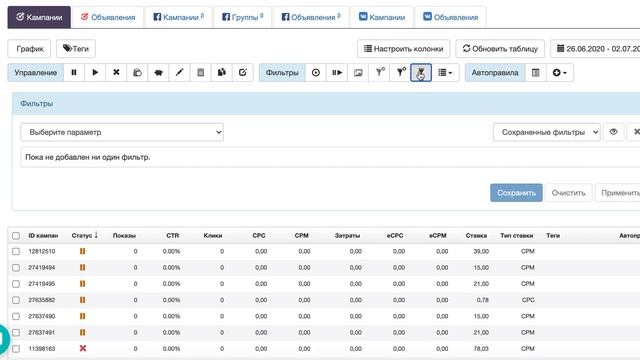640x360 pixels.
Task: Click the Ставка value 0,78
Action: 482,300
